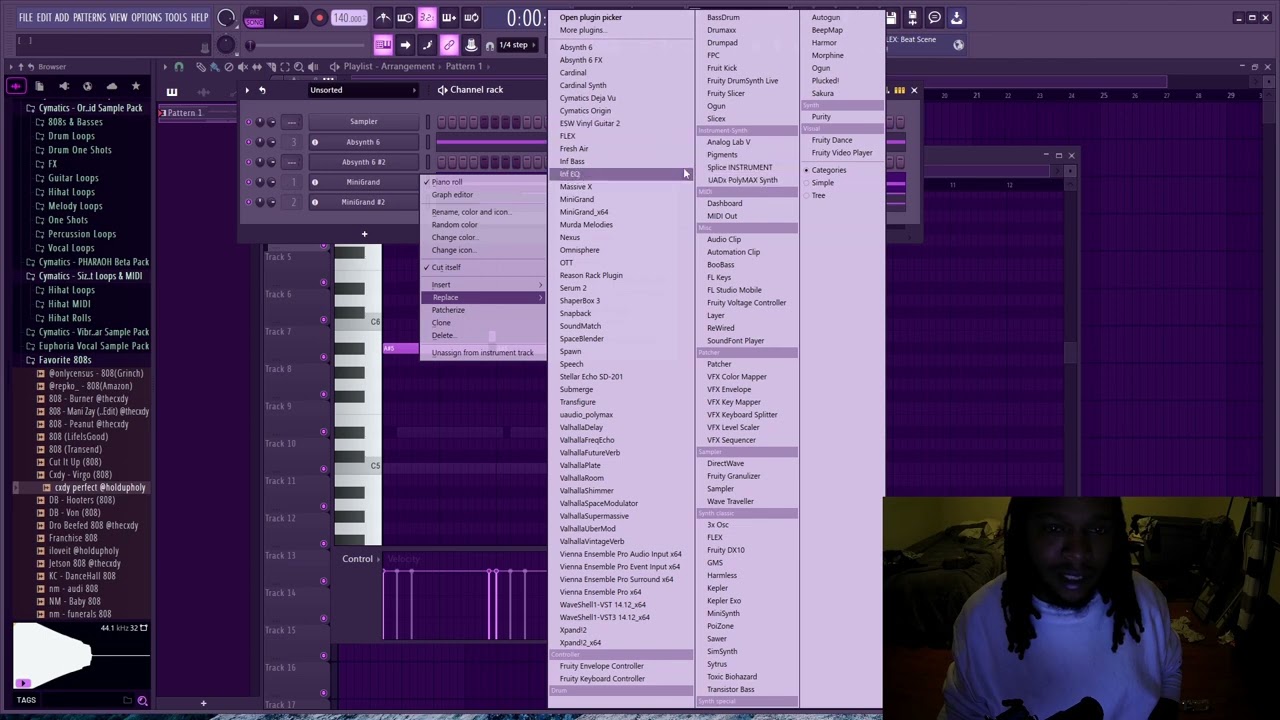This screenshot has height=720, width=1280.
Task: Select Serum 2 from plugin list
Action: click(x=573, y=288)
